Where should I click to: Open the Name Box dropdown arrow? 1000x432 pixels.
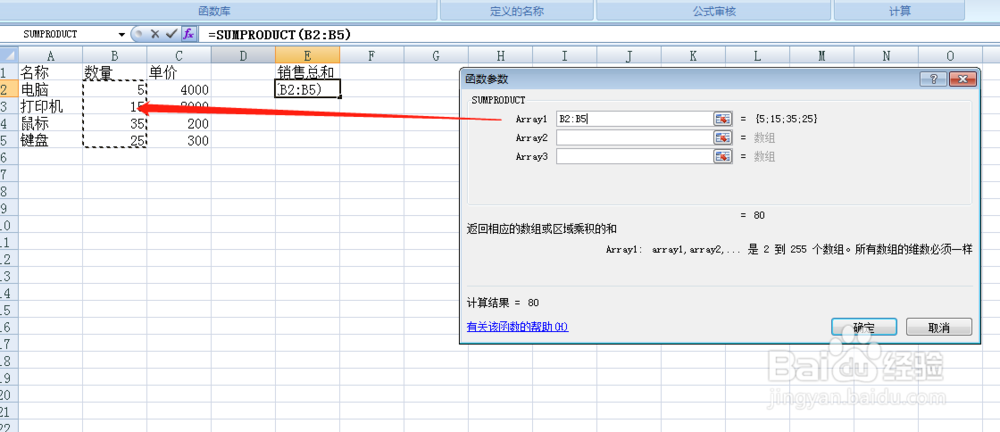tap(122, 34)
